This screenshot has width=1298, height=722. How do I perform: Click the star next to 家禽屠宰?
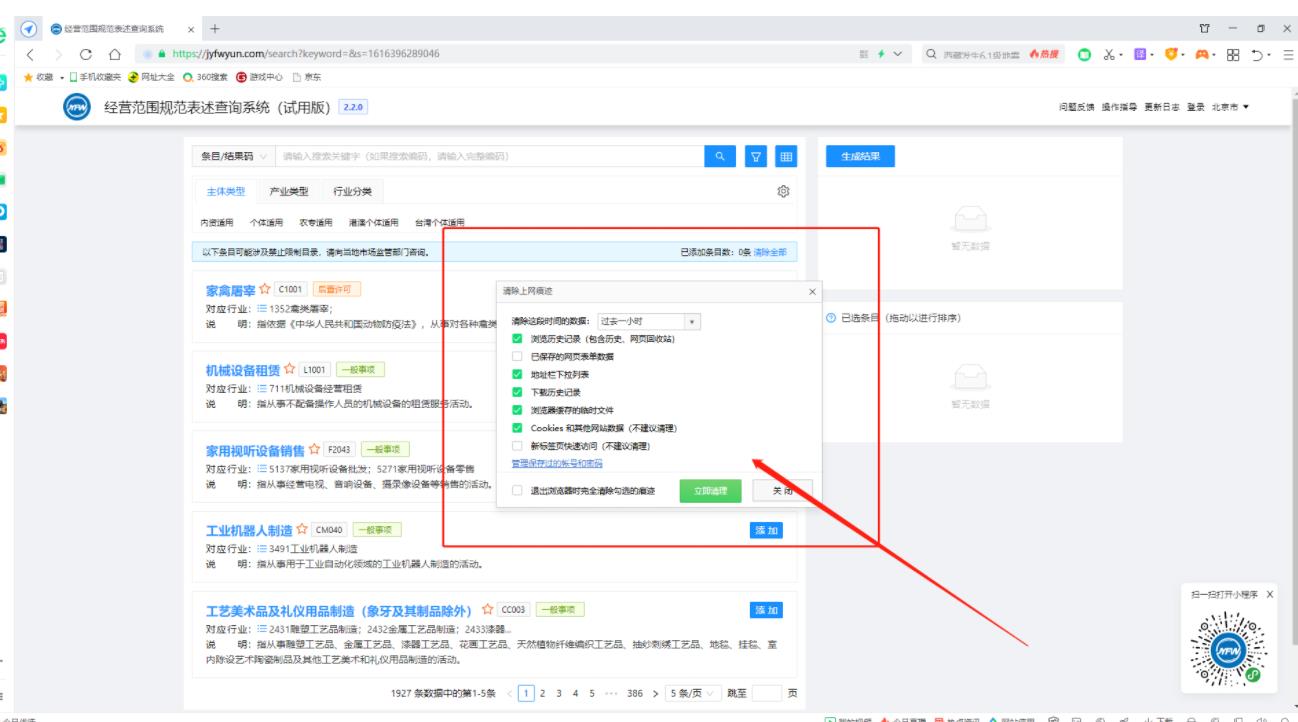(x=265, y=290)
